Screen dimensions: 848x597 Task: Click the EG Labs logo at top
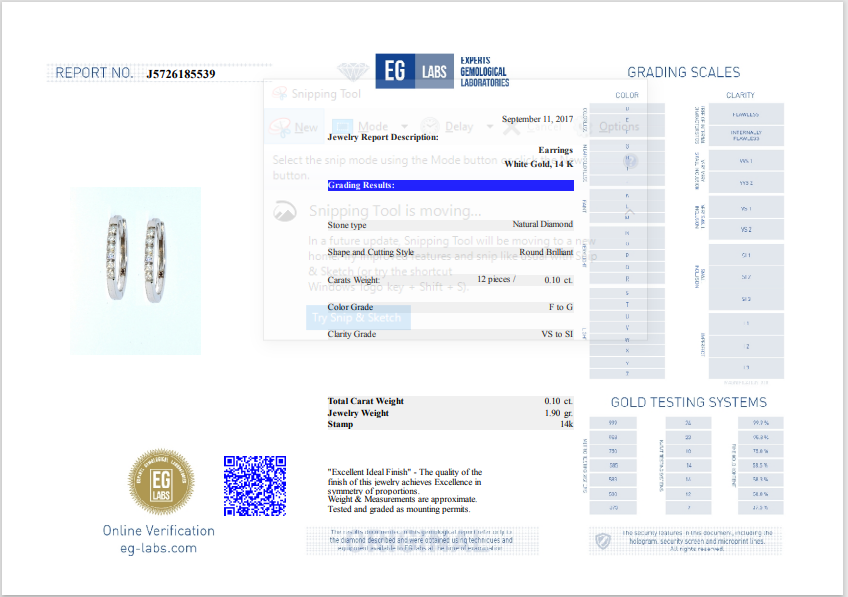click(414, 71)
